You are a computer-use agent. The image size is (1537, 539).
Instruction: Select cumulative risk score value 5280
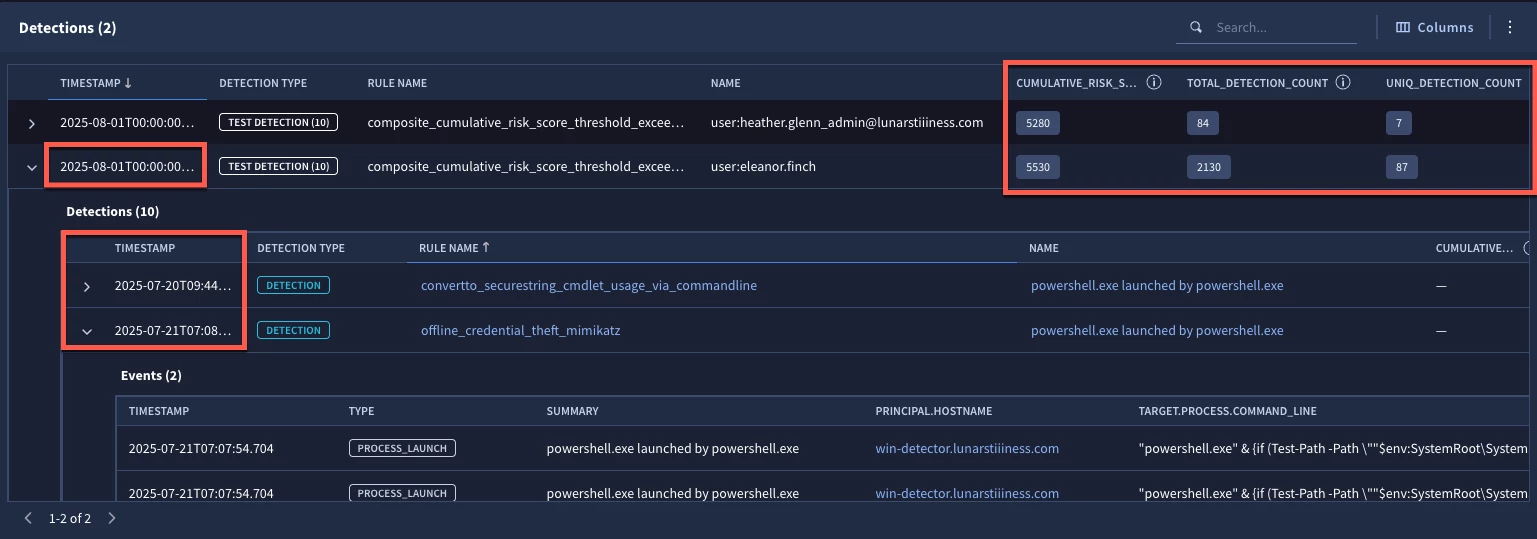pos(1037,124)
